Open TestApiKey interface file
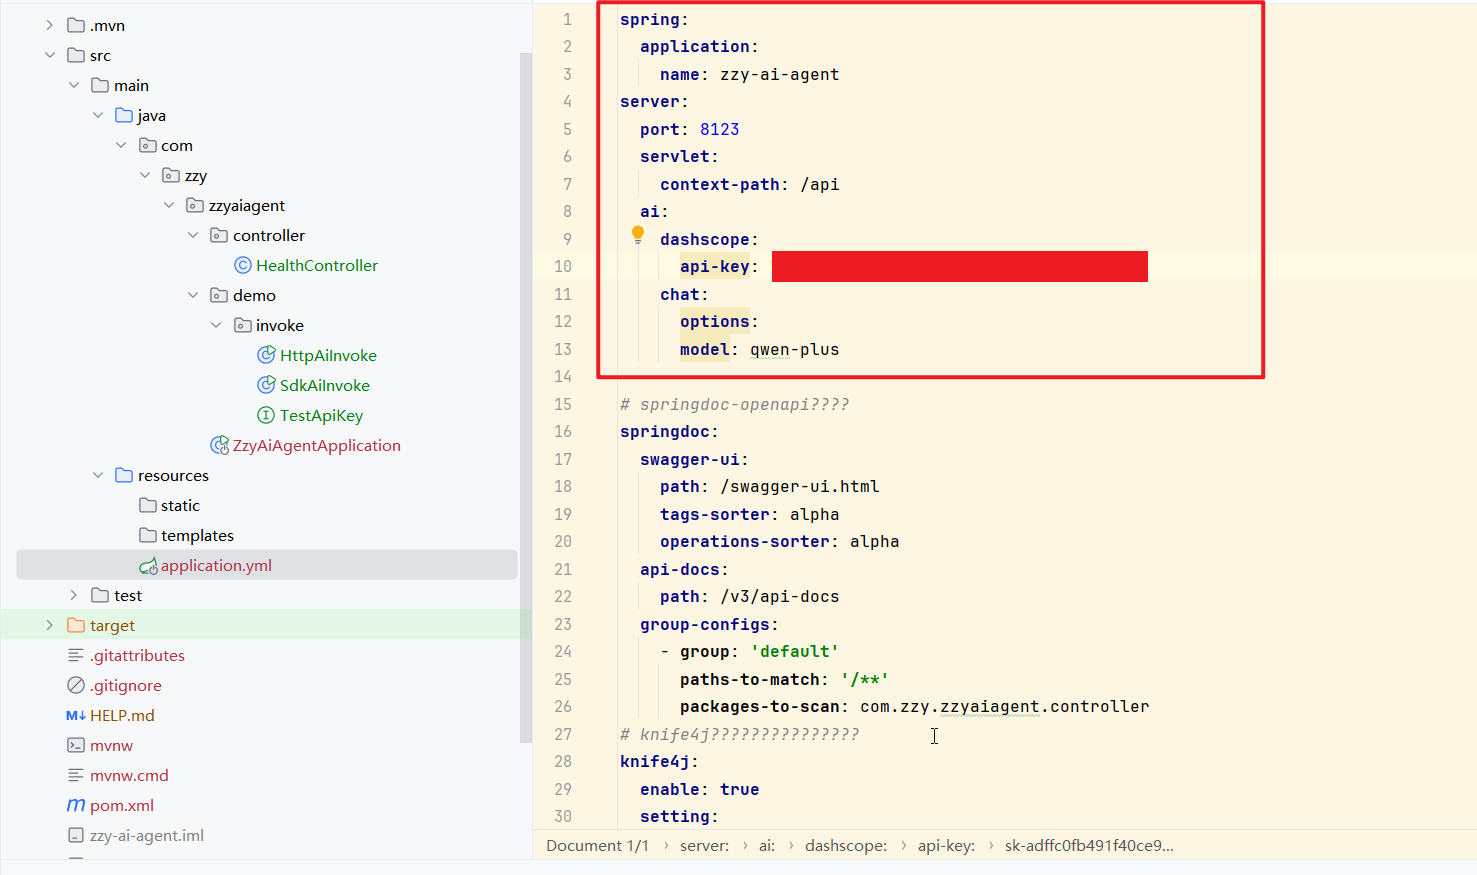The width and height of the screenshot is (1477, 875). pos(321,415)
